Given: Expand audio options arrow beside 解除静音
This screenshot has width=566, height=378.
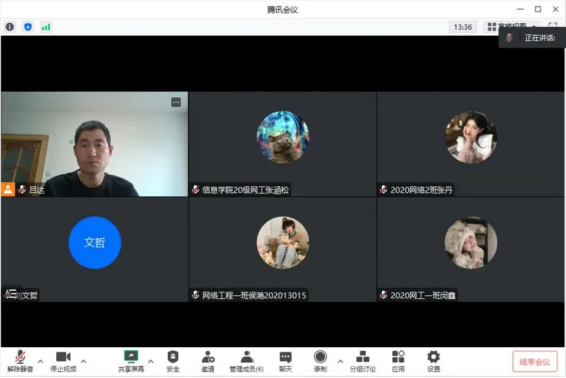Looking at the screenshot, I should tap(40, 361).
